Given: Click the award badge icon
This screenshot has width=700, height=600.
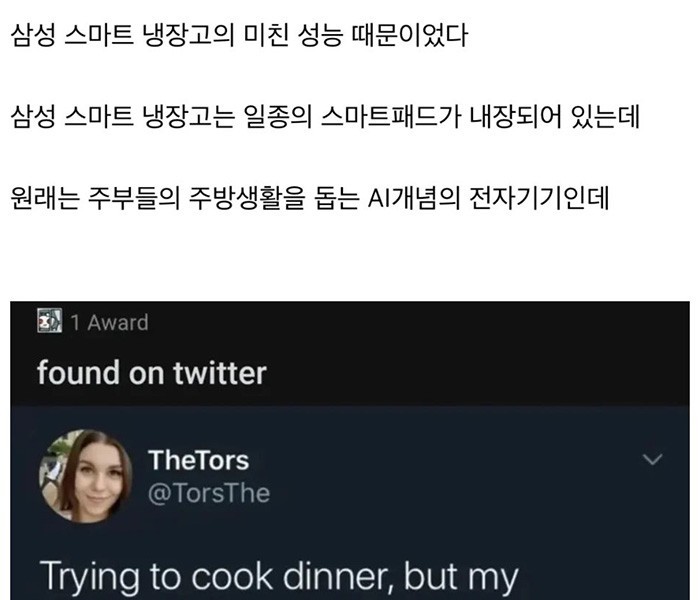Looking at the screenshot, I should tap(49, 321).
